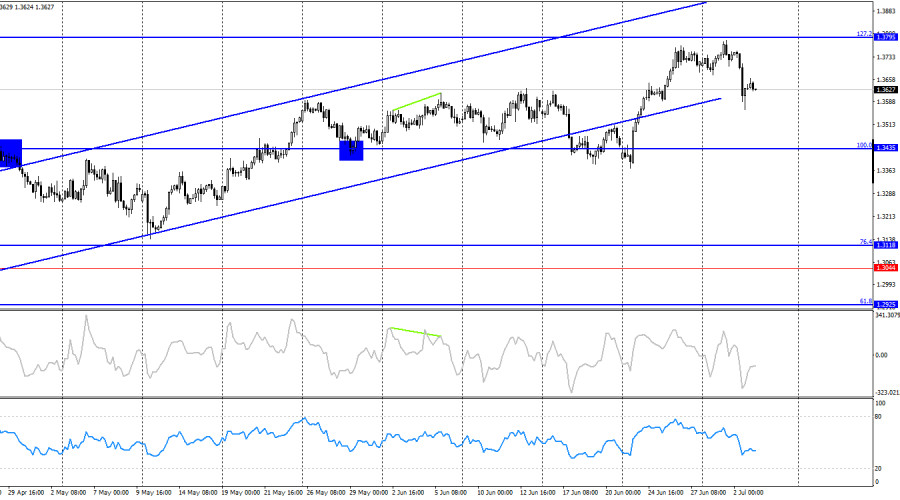900x500 pixels.
Task: Click the 21 May 16:00 date label
Action: [x=283, y=493]
